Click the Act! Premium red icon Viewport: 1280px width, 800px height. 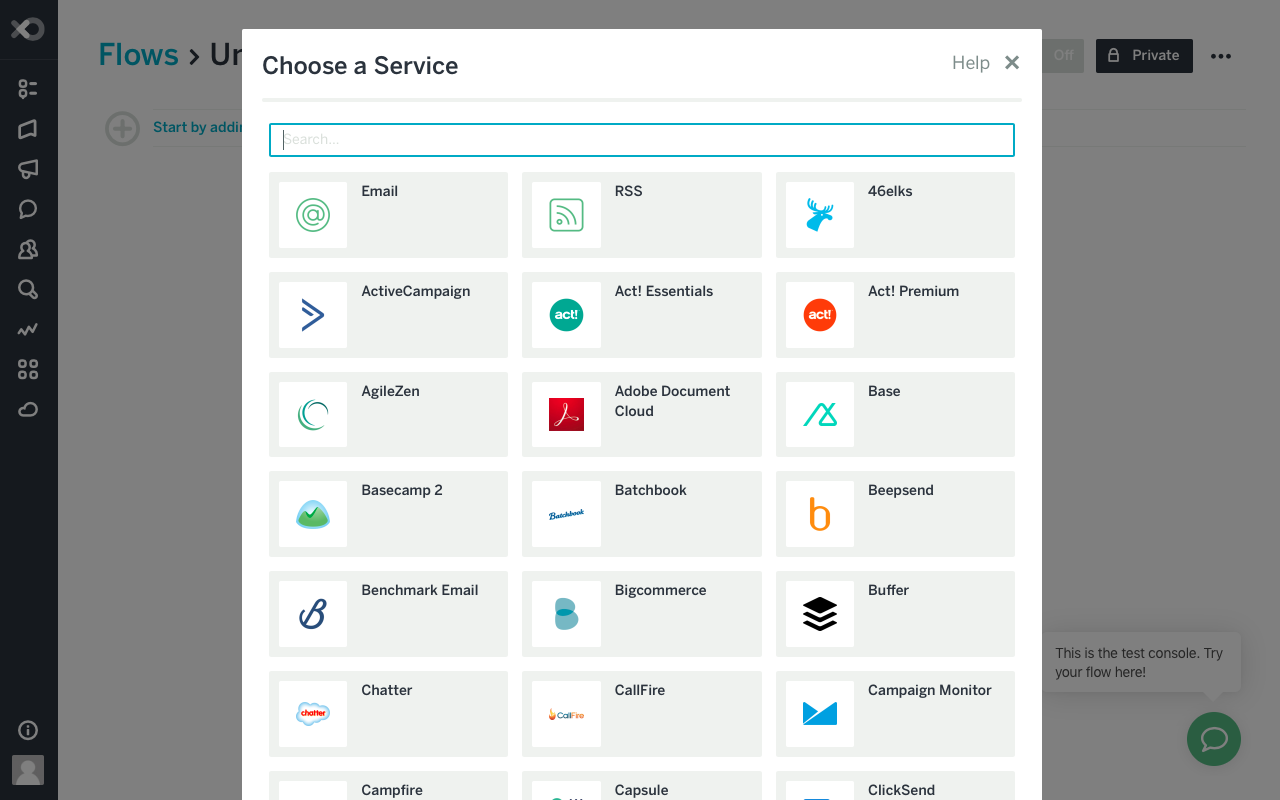point(820,315)
